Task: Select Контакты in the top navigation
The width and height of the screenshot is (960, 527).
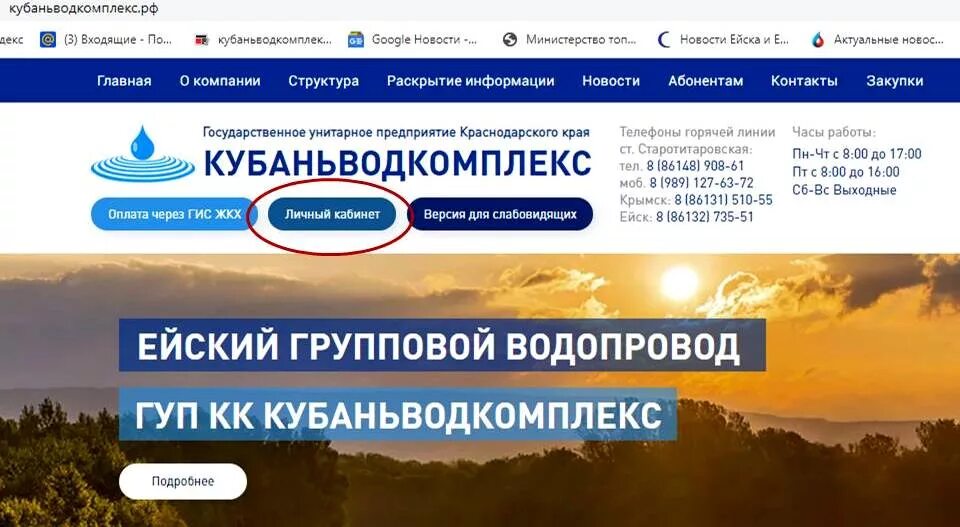Action: [804, 81]
